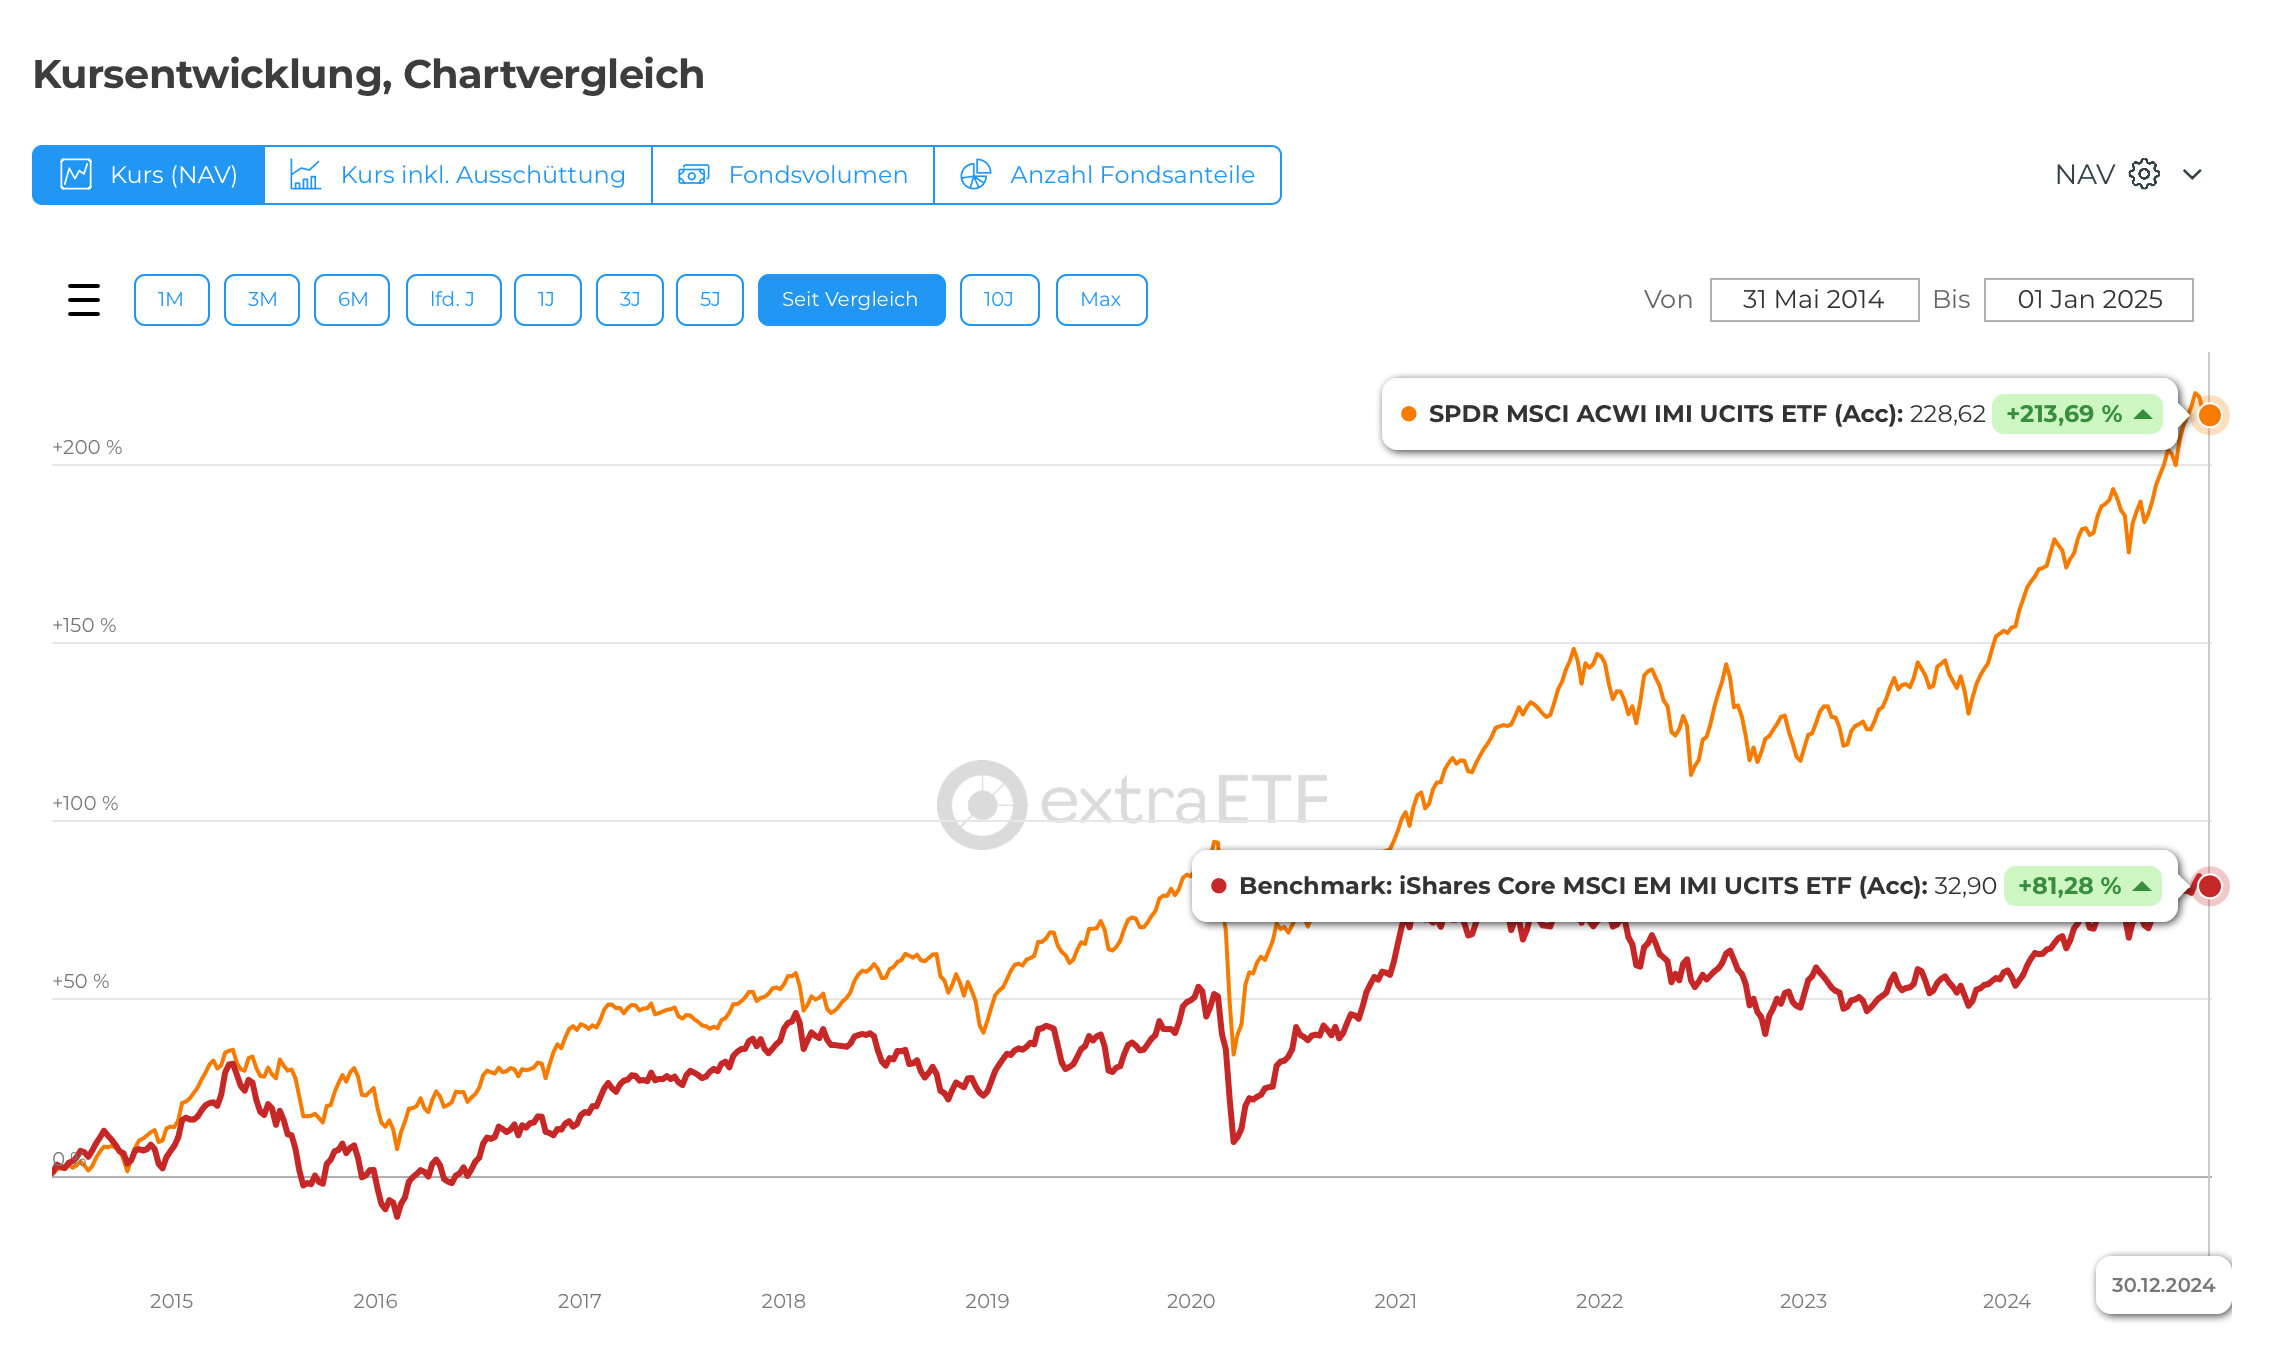This screenshot has width=2270, height=1356.
Task: Click the 30.12.2024 date marker label
Action: tap(2163, 1285)
